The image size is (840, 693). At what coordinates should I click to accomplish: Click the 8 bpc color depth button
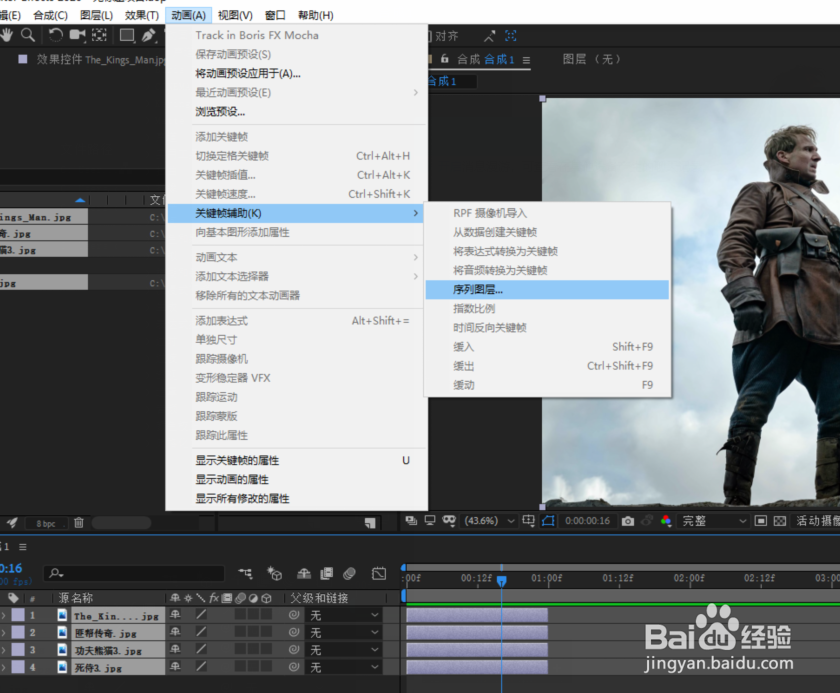pyautogui.click(x=46, y=524)
